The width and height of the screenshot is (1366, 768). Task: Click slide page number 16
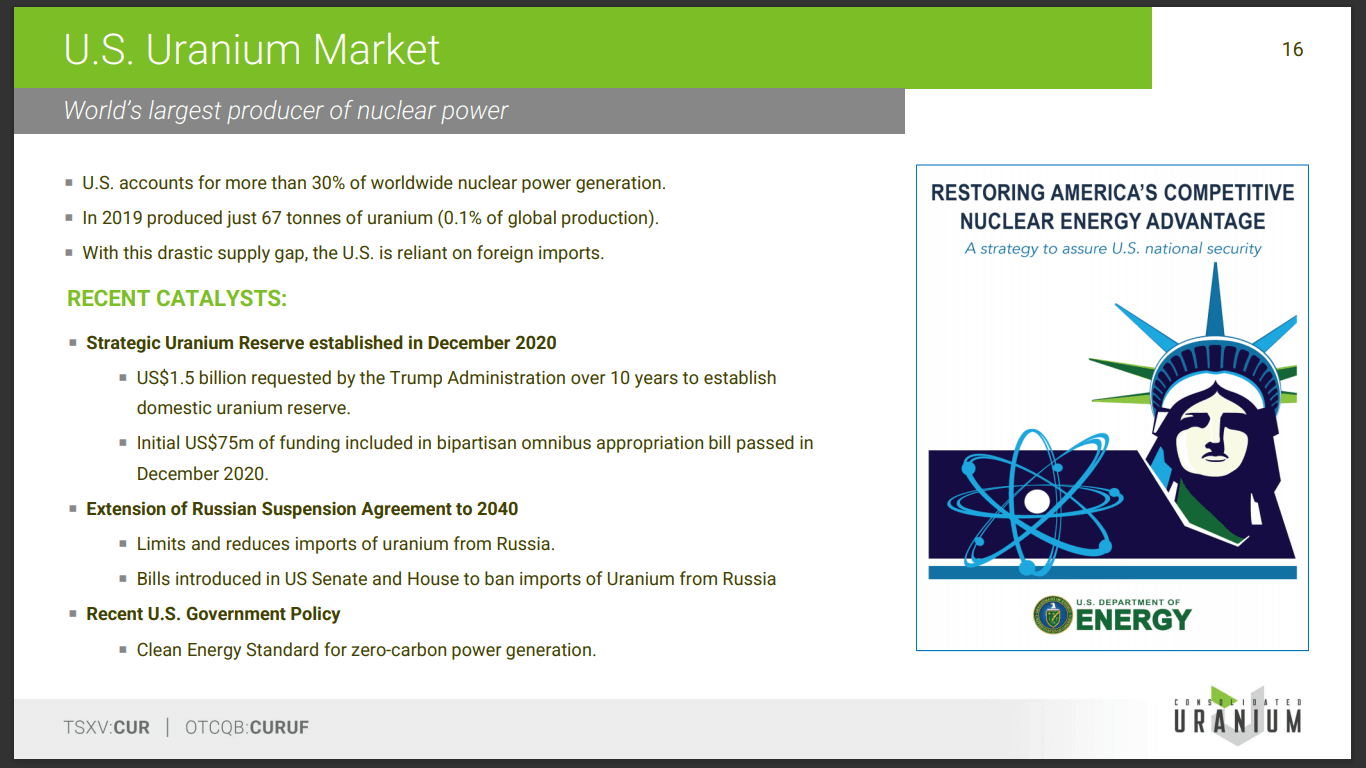pyautogui.click(x=1292, y=49)
